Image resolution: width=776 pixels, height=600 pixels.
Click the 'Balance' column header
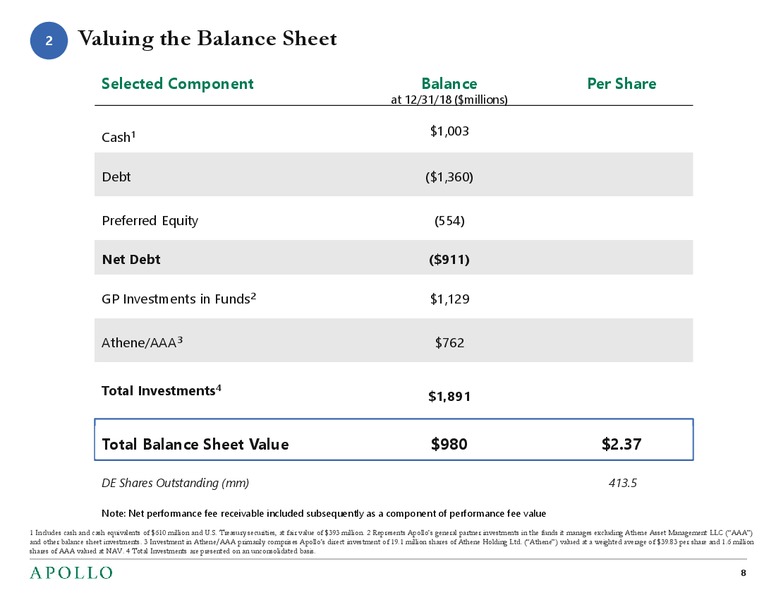point(449,83)
